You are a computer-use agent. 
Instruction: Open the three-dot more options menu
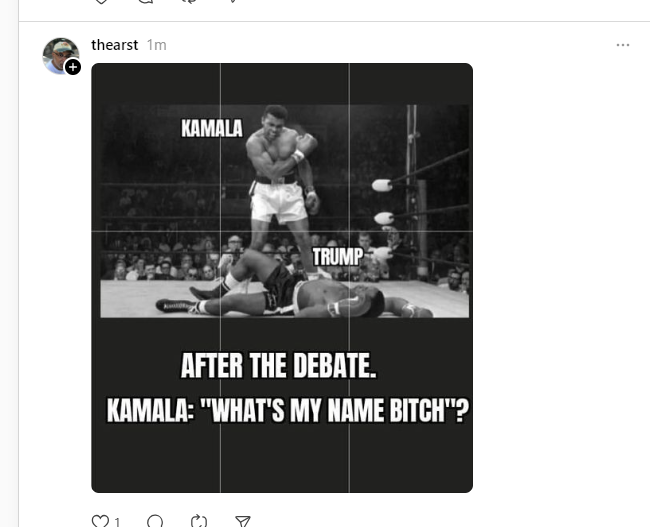623,45
